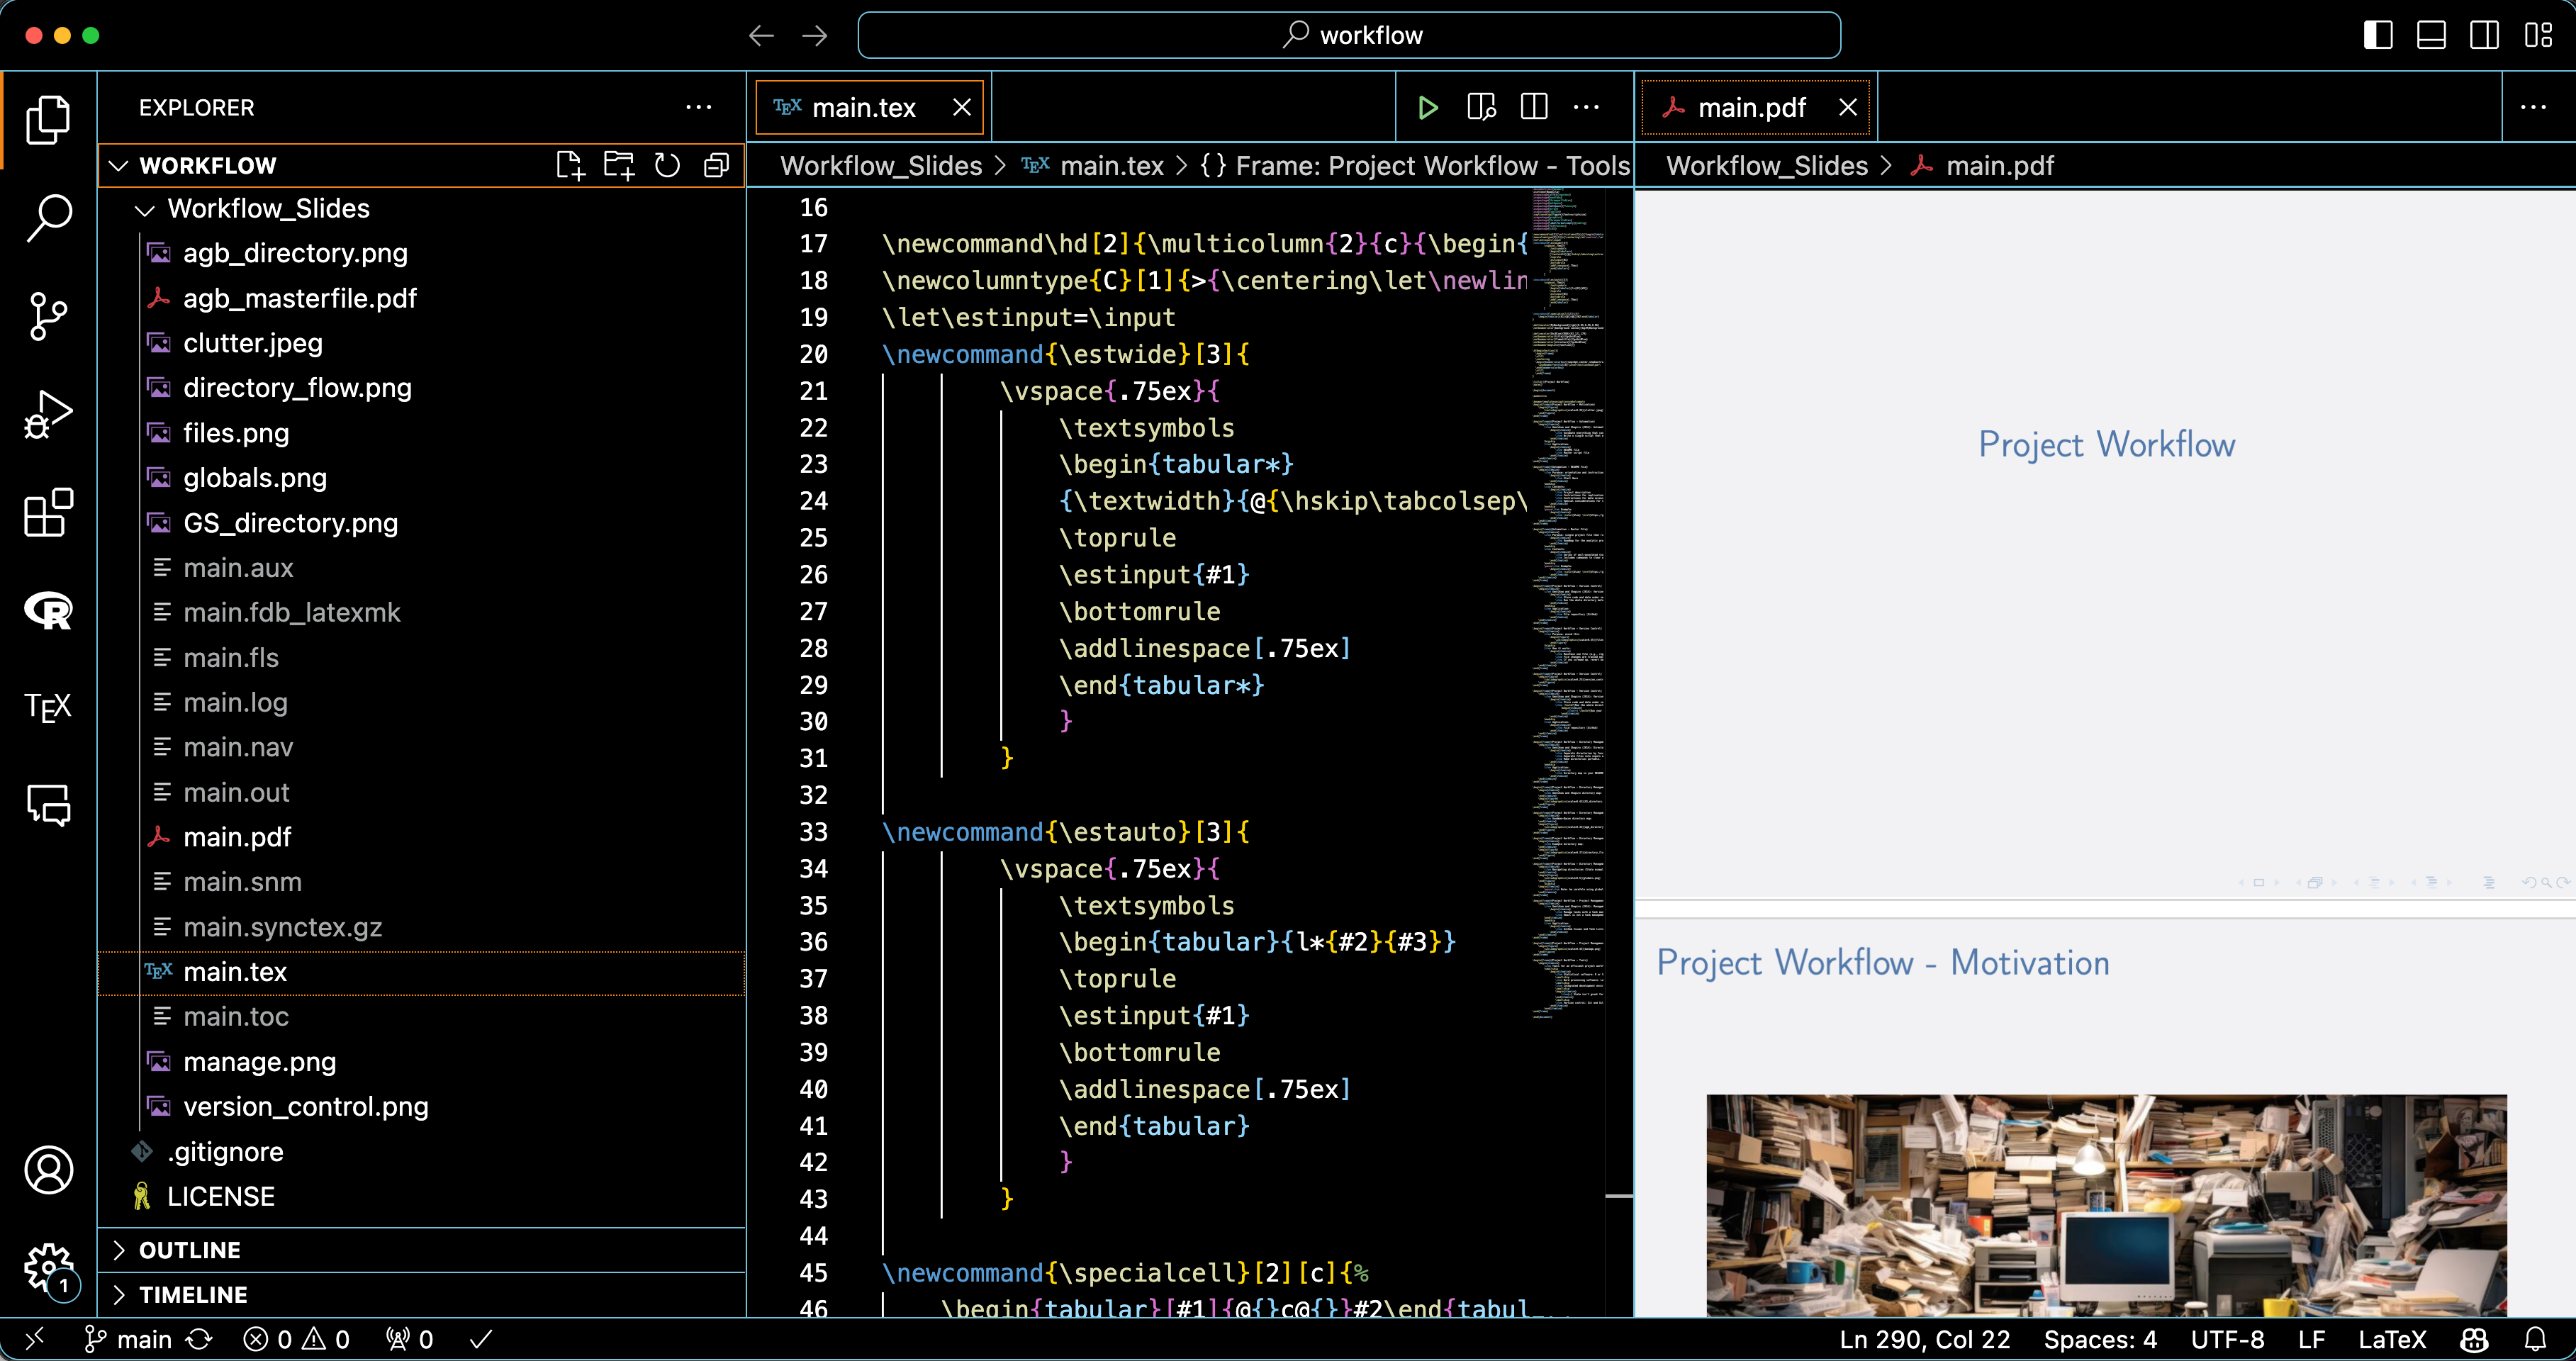Collapse all folders in Explorer
The width and height of the screenshot is (2576, 1361).
716,165
